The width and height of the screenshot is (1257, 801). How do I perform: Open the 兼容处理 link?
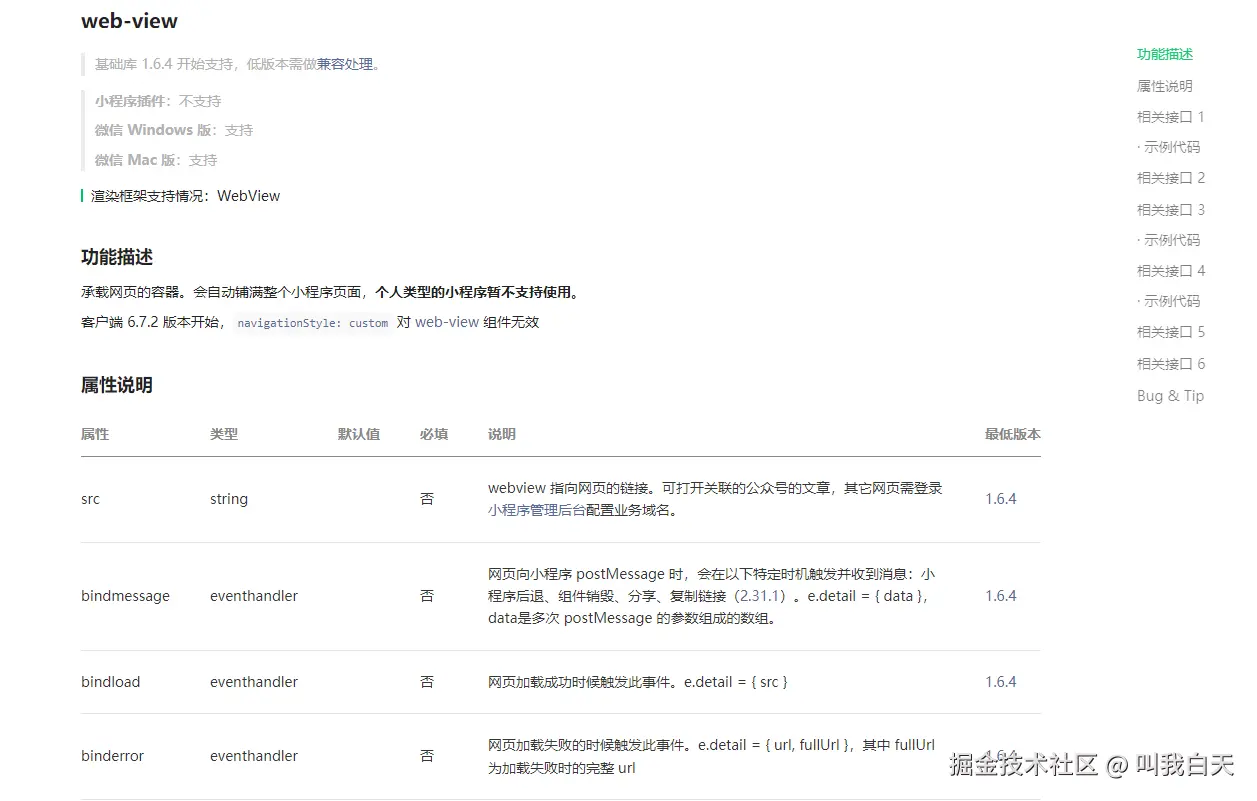click(345, 64)
